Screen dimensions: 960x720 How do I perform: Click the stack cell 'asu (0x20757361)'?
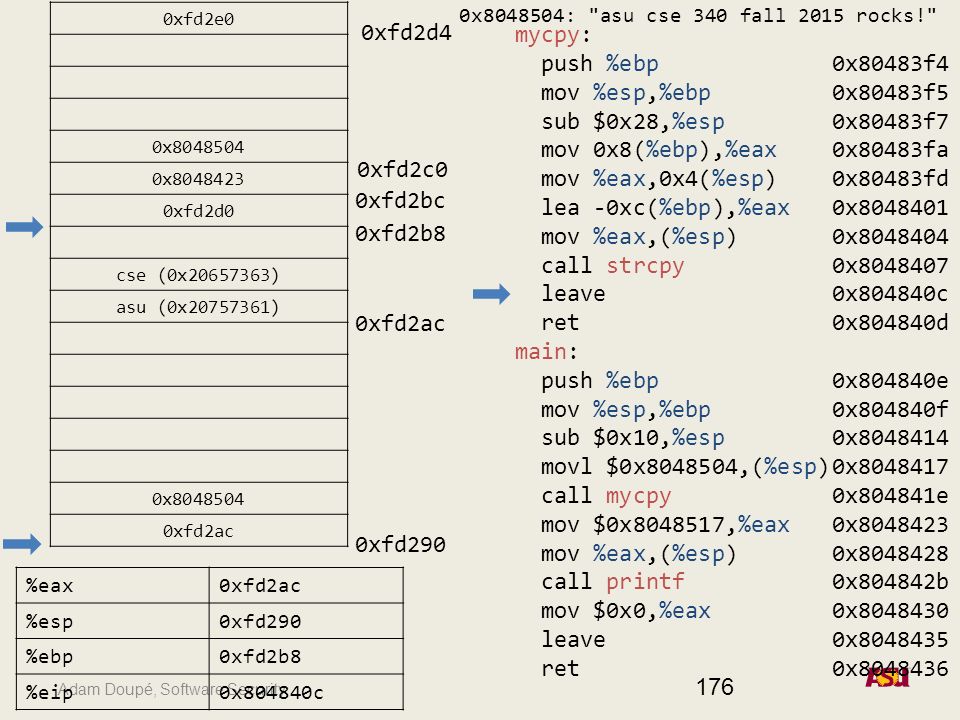(x=199, y=307)
